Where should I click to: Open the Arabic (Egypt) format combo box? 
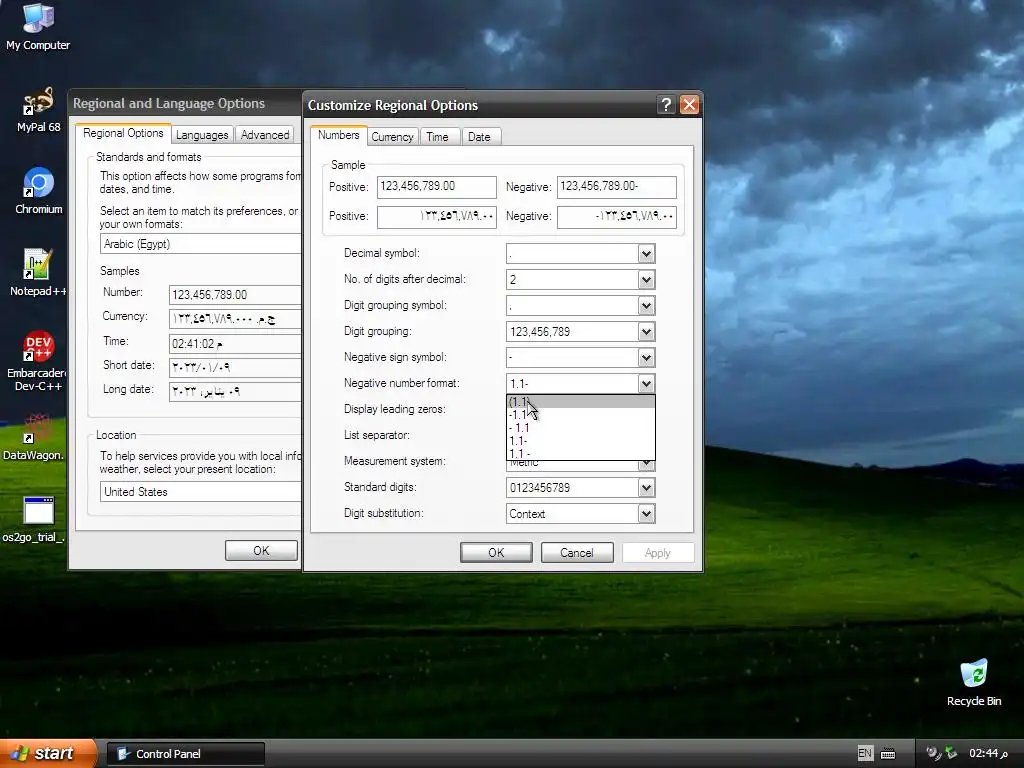(x=200, y=244)
